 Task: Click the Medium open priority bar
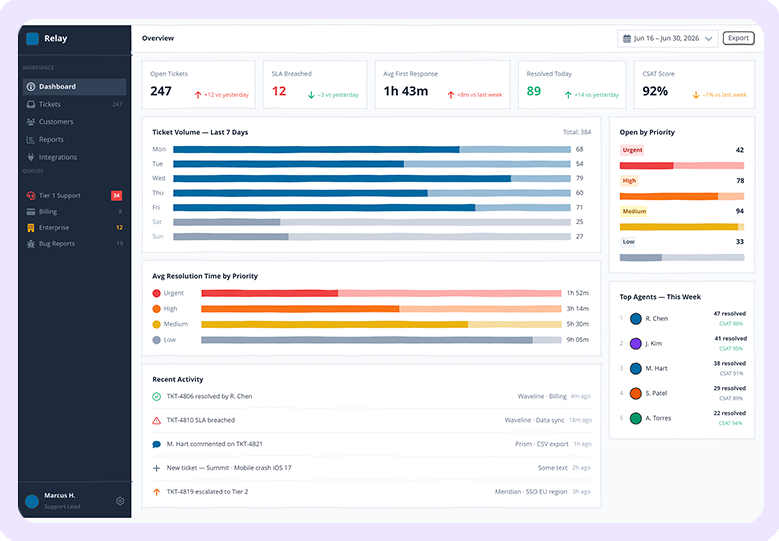(x=682, y=227)
